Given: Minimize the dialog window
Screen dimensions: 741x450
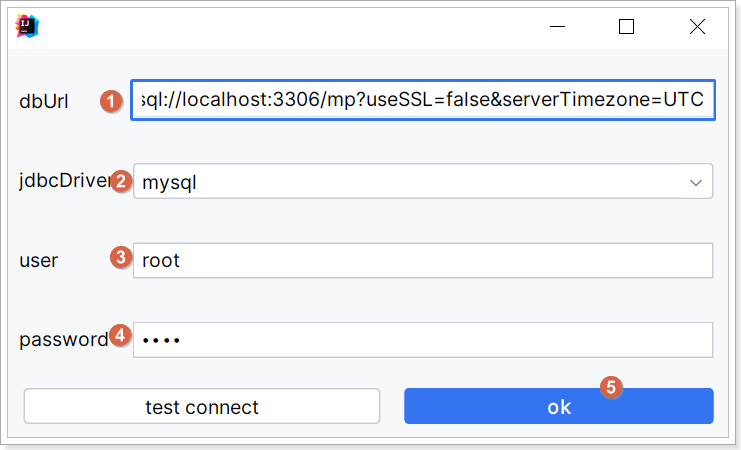Looking at the screenshot, I should point(558,26).
